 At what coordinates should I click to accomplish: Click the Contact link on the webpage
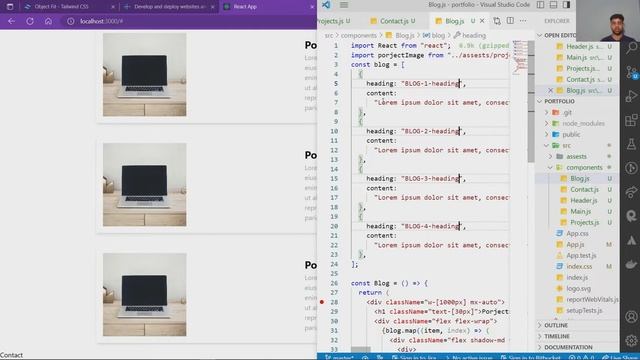pyautogui.click(x=11, y=355)
